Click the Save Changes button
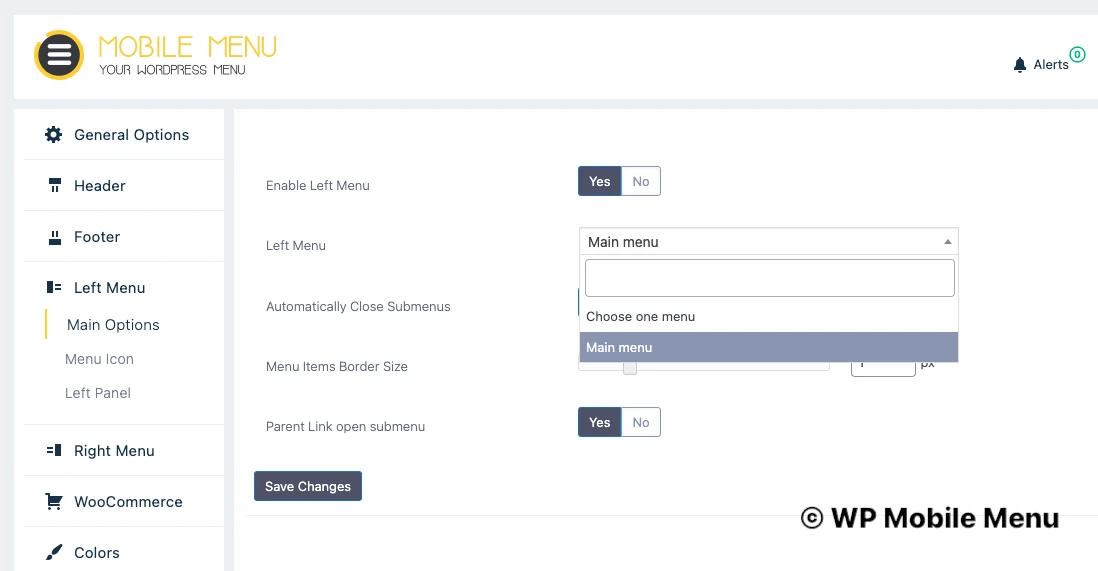The width and height of the screenshot is (1098, 571). tap(308, 486)
